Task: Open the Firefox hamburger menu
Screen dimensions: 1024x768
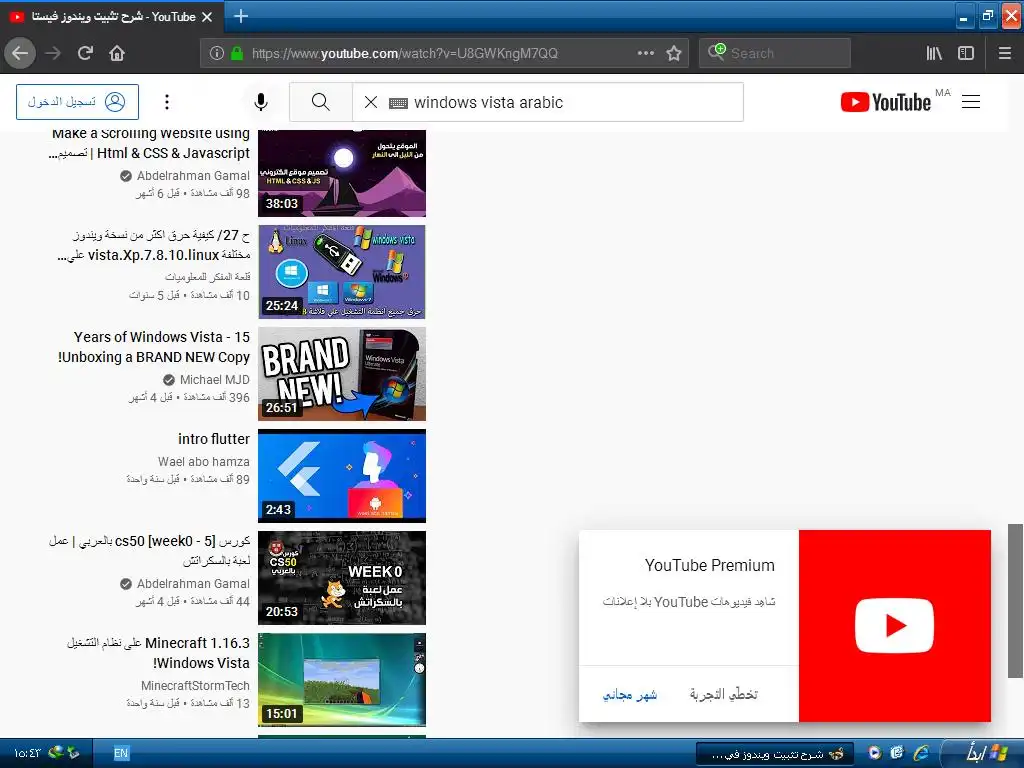Action: [1005, 53]
